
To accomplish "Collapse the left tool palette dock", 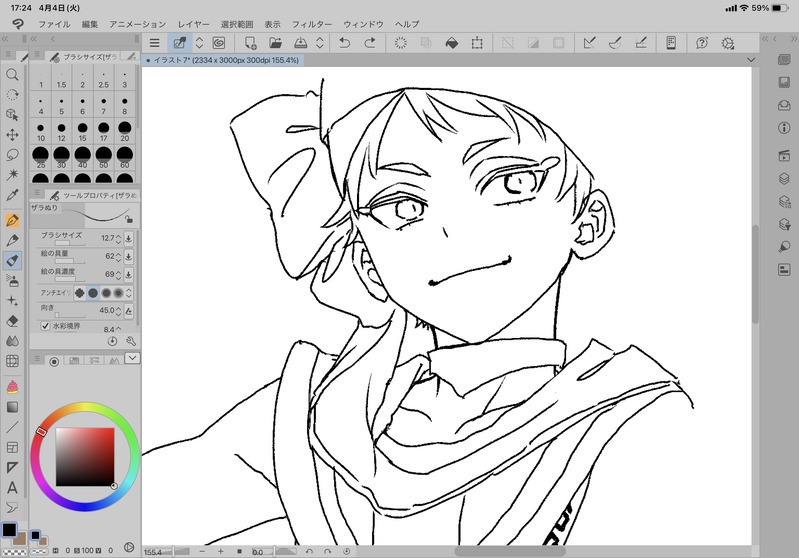I will pyautogui.click(x=5, y=39).
